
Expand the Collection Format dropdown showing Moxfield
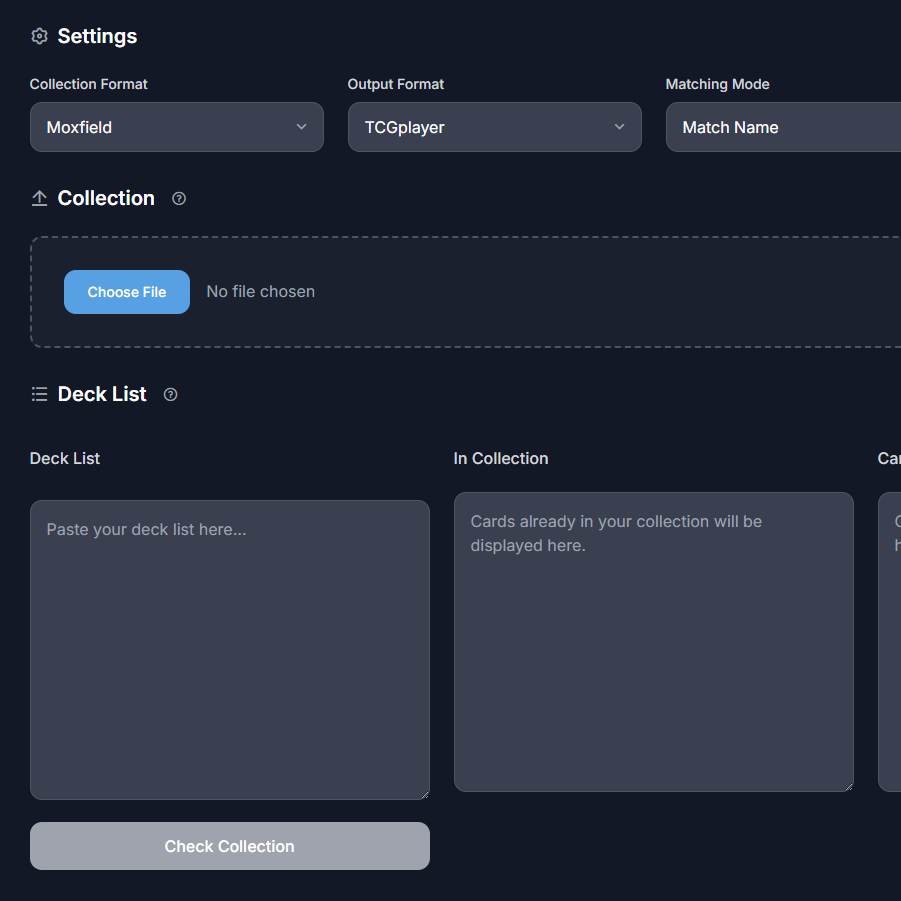176,127
